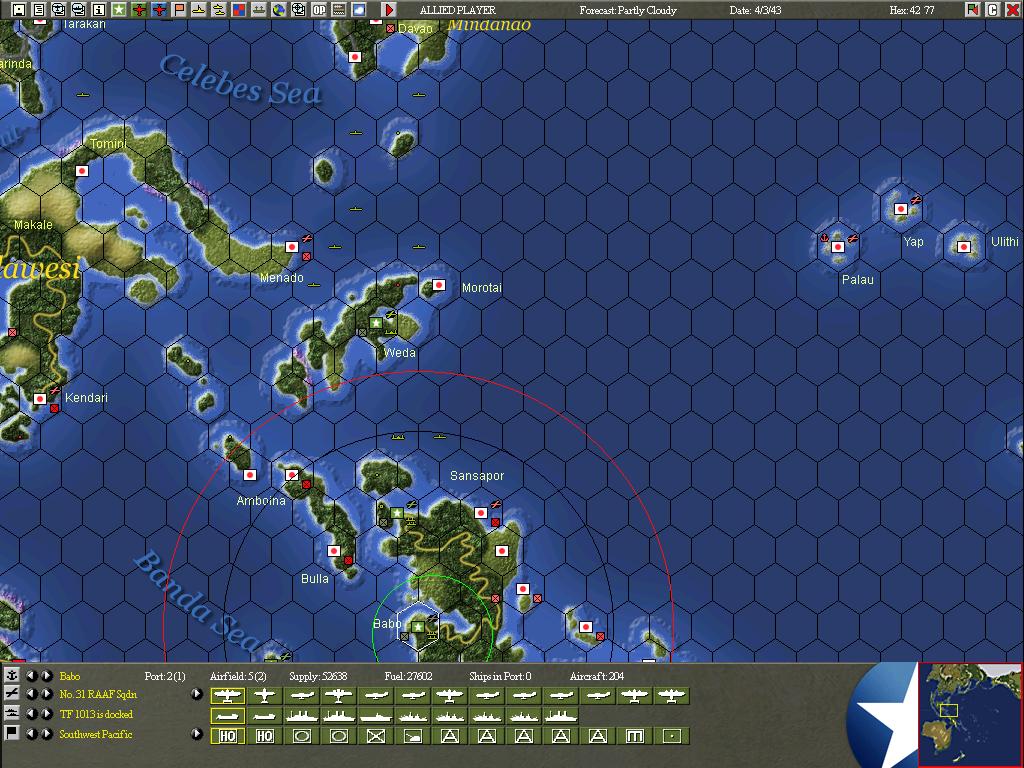Click the green and red flag icon at top right
Viewport: 1024px width, 768px height.
point(973,9)
